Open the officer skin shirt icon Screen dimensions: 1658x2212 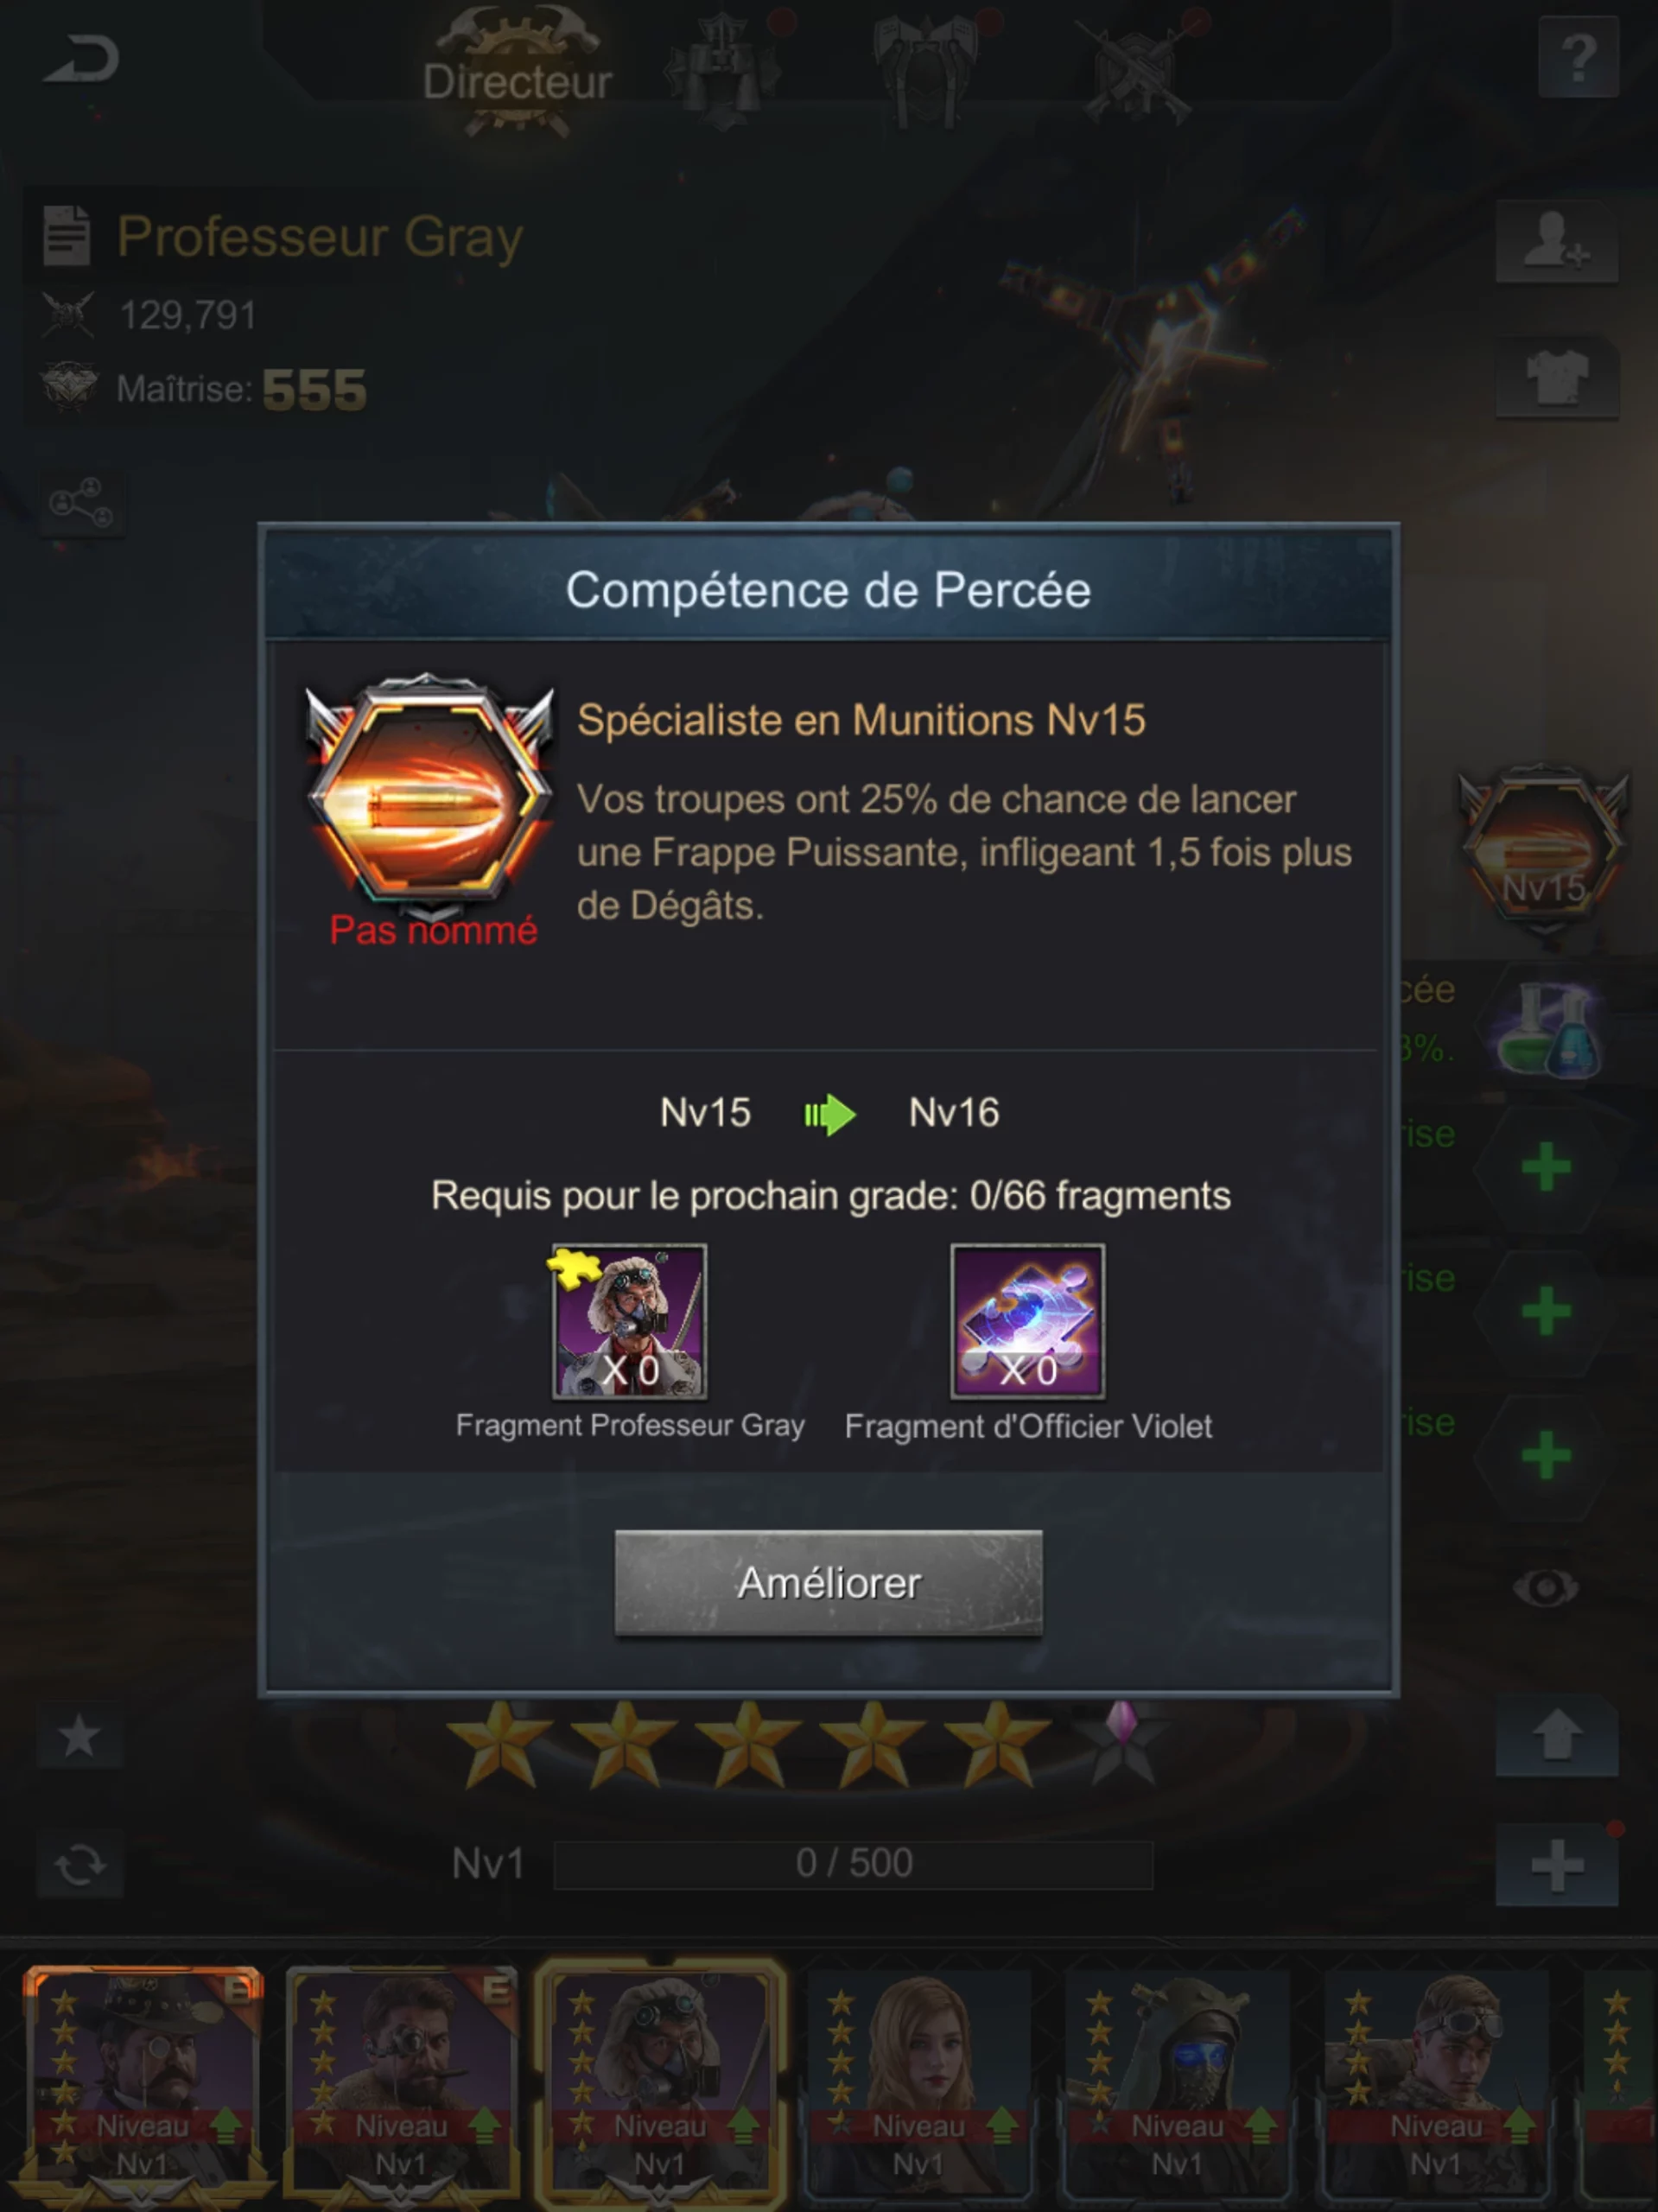point(1557,376)
